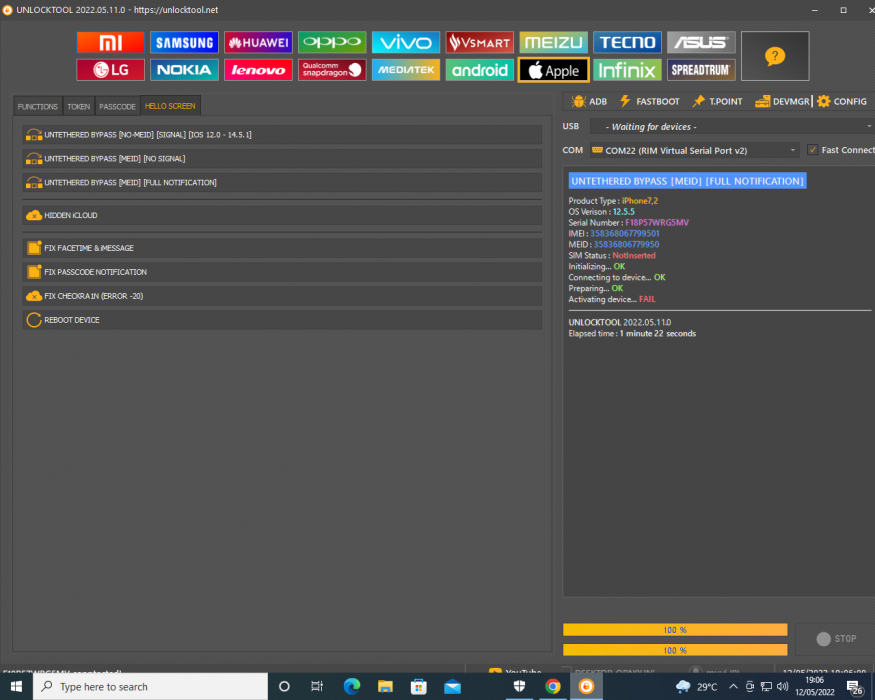The width and height of the screenshot is (875, 700).
Task: Open the T.Point tool
Action: tap(717, 102)
